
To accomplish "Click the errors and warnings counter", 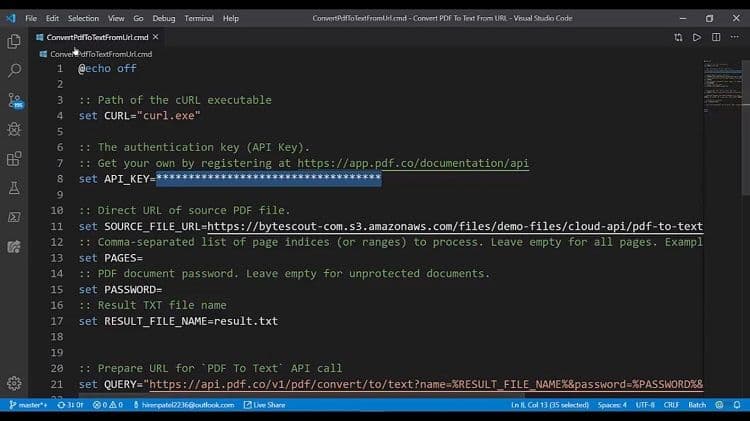I will (x=107, y=405).
